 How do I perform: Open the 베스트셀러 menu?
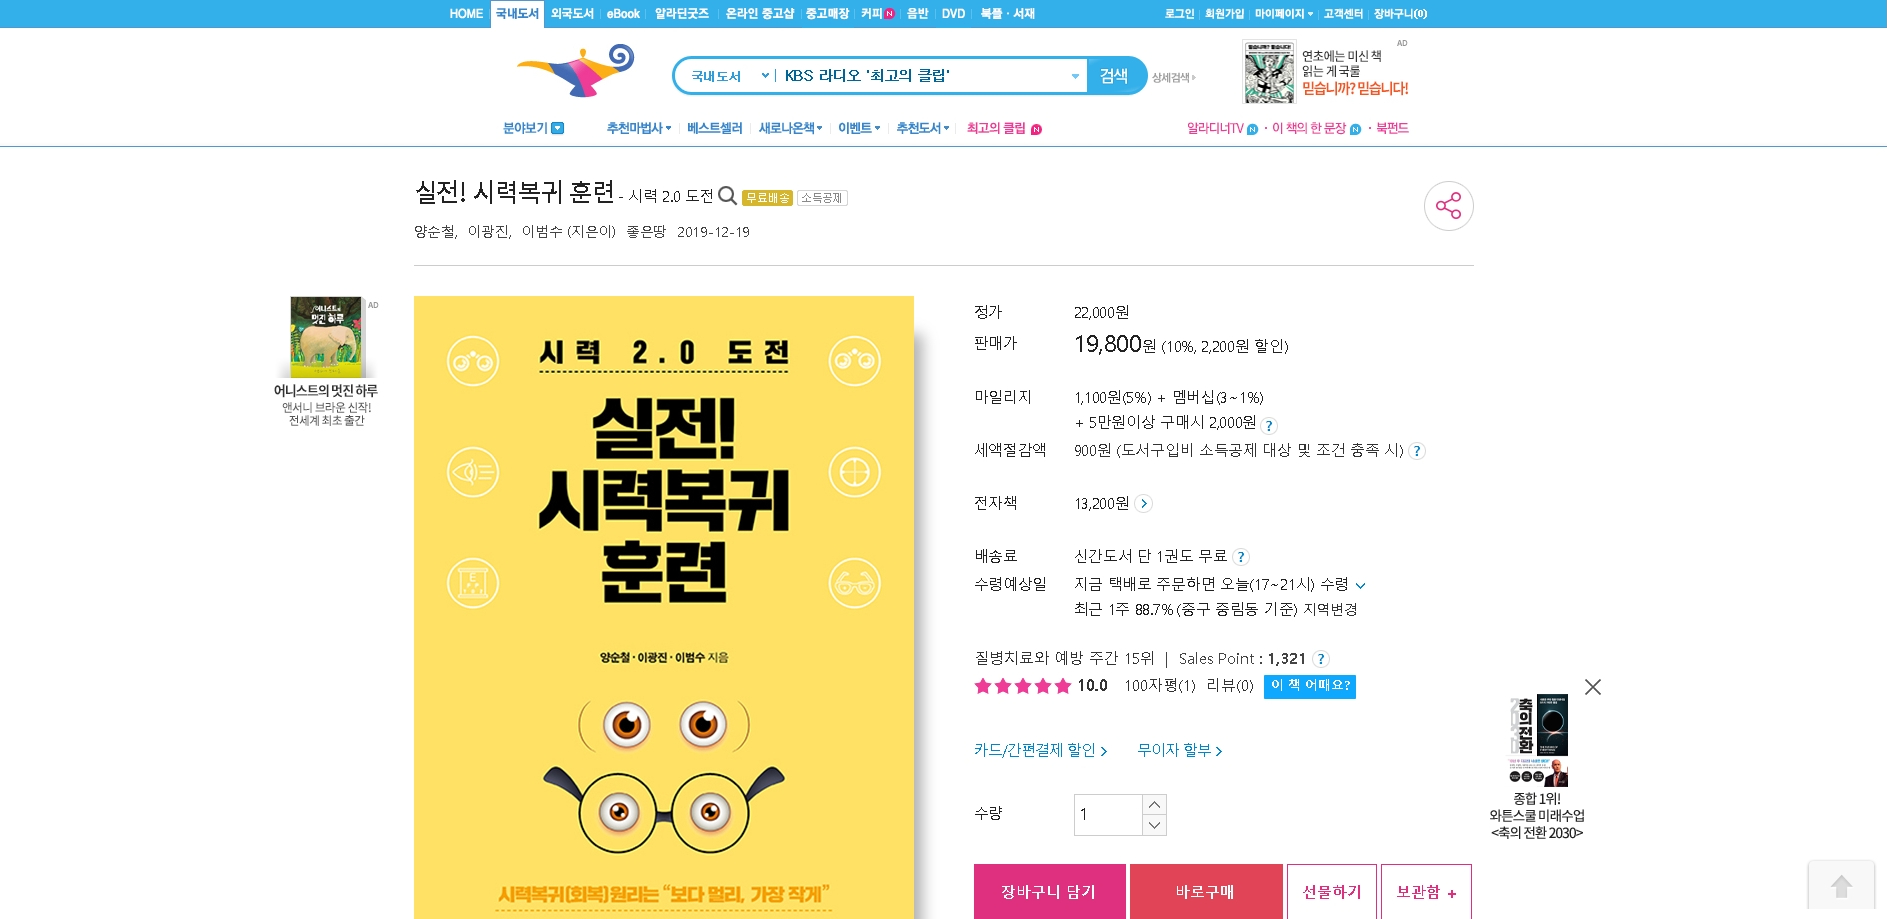714,128
